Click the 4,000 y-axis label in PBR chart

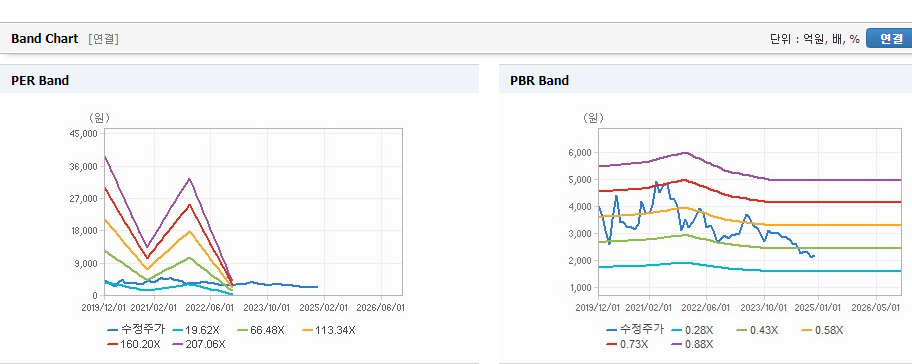(x=581, y=206)
